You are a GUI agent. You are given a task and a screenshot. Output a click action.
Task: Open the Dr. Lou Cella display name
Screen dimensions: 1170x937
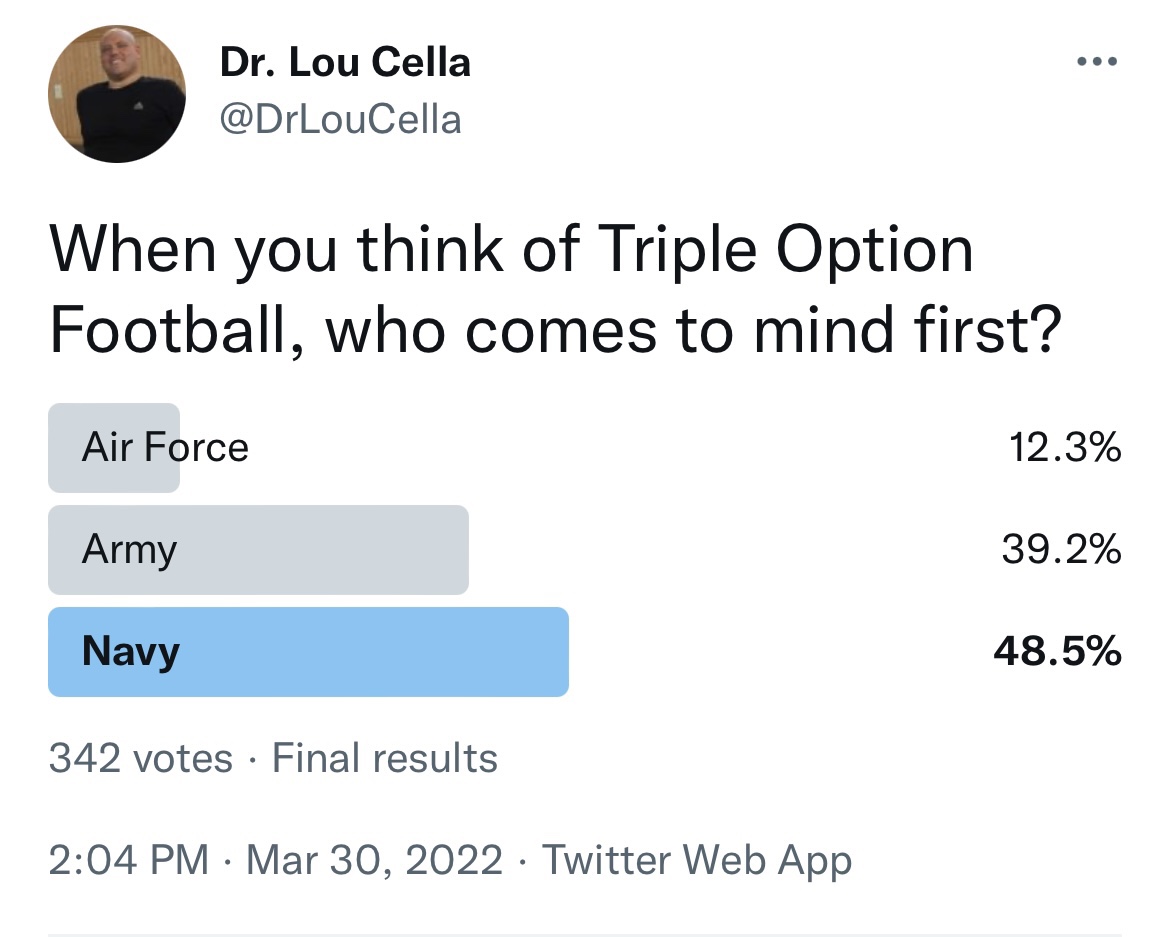pyautogui.click(x=345, y=62)
